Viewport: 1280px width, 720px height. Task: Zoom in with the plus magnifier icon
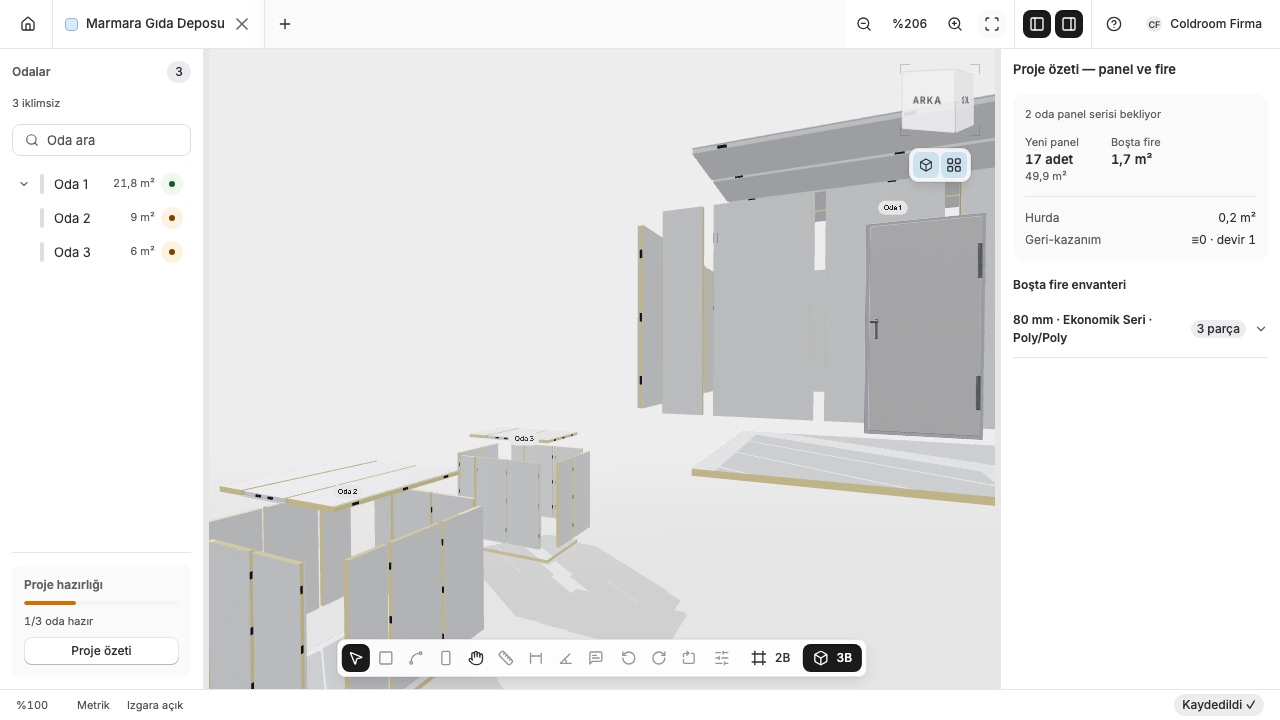(955, 24)
